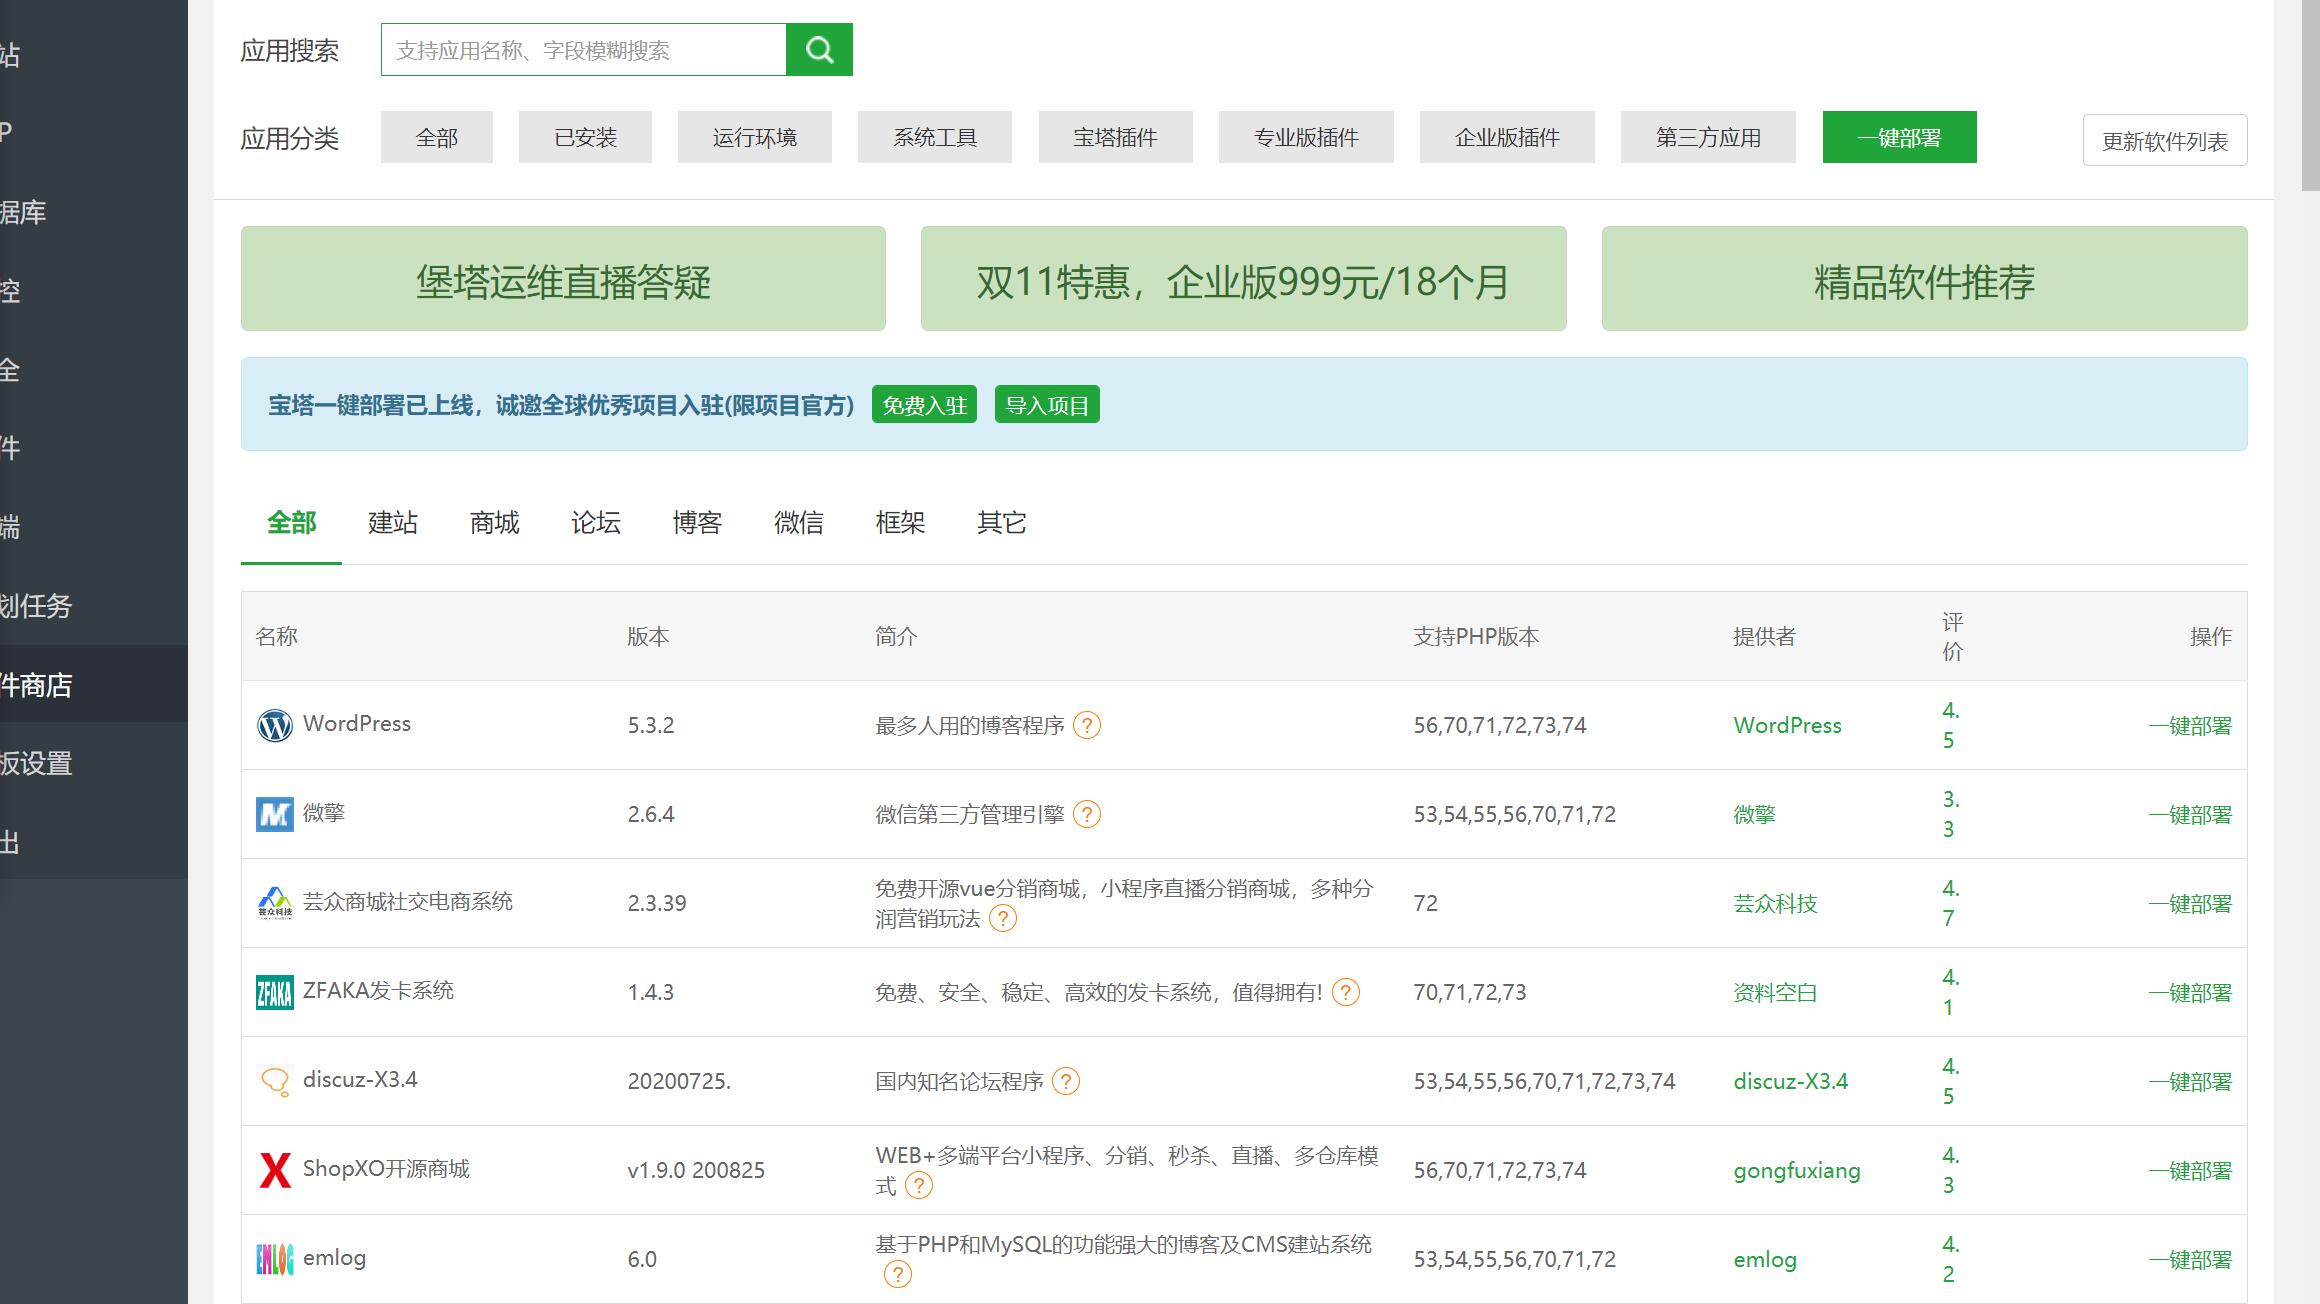Deploy 芸众商城 via 一键部署 link
Image resolution: width=2320 pixels, height=1304 pixels.
coord(2190,904)
